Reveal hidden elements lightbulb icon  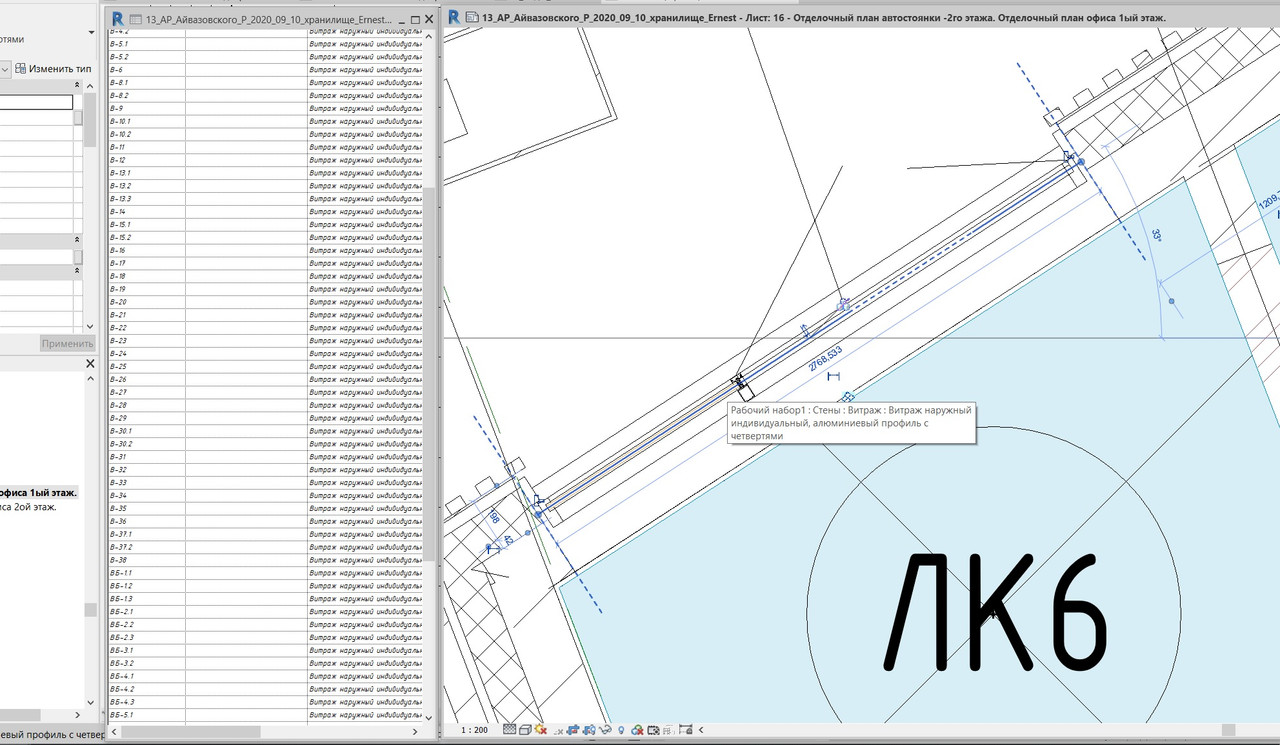pyautogui.click(x=621, y=730)
